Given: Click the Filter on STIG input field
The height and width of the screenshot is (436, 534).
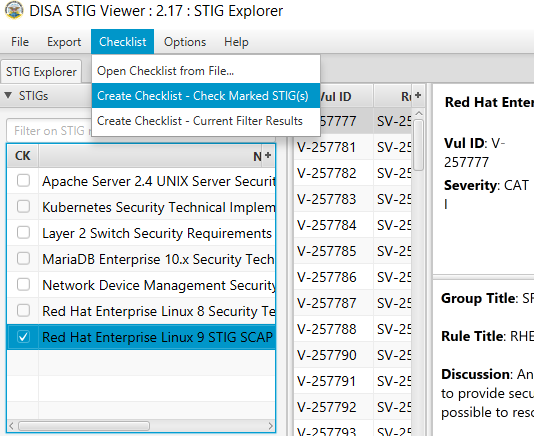Looking at the screenshot, I should point(49,131).
